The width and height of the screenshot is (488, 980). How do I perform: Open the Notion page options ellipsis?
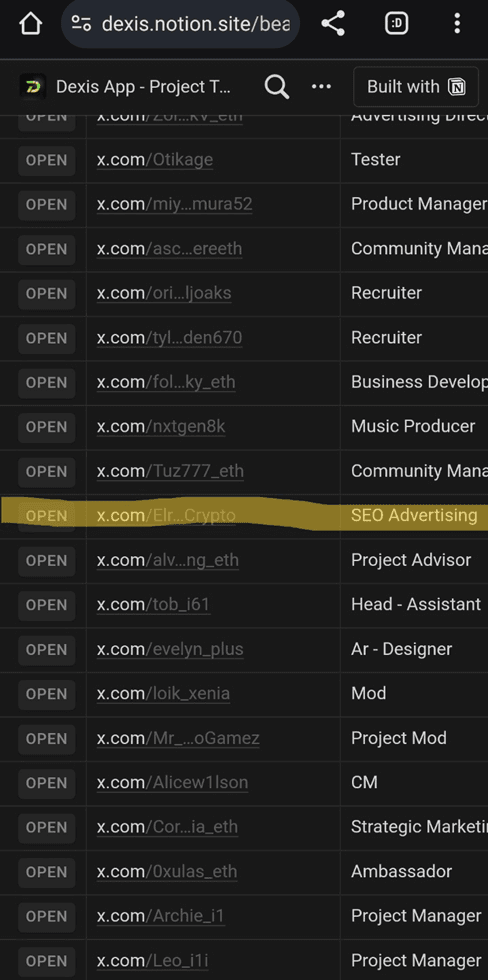321,86
